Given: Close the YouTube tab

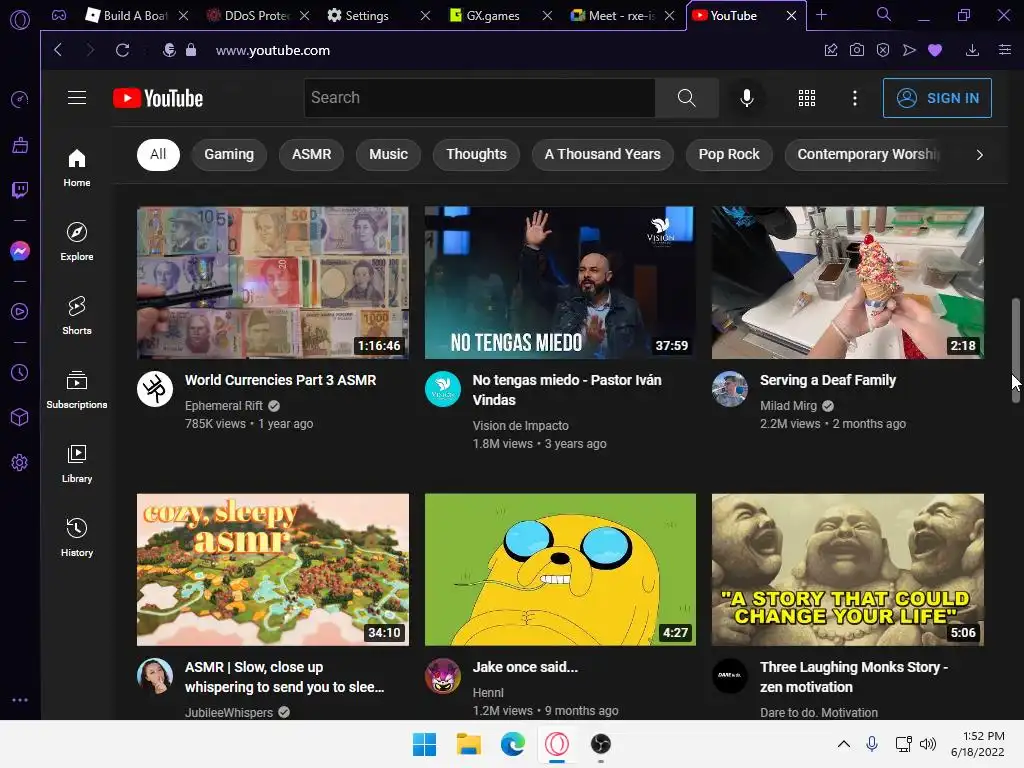Looking at the screenshot, I should [x=791, y=15].
